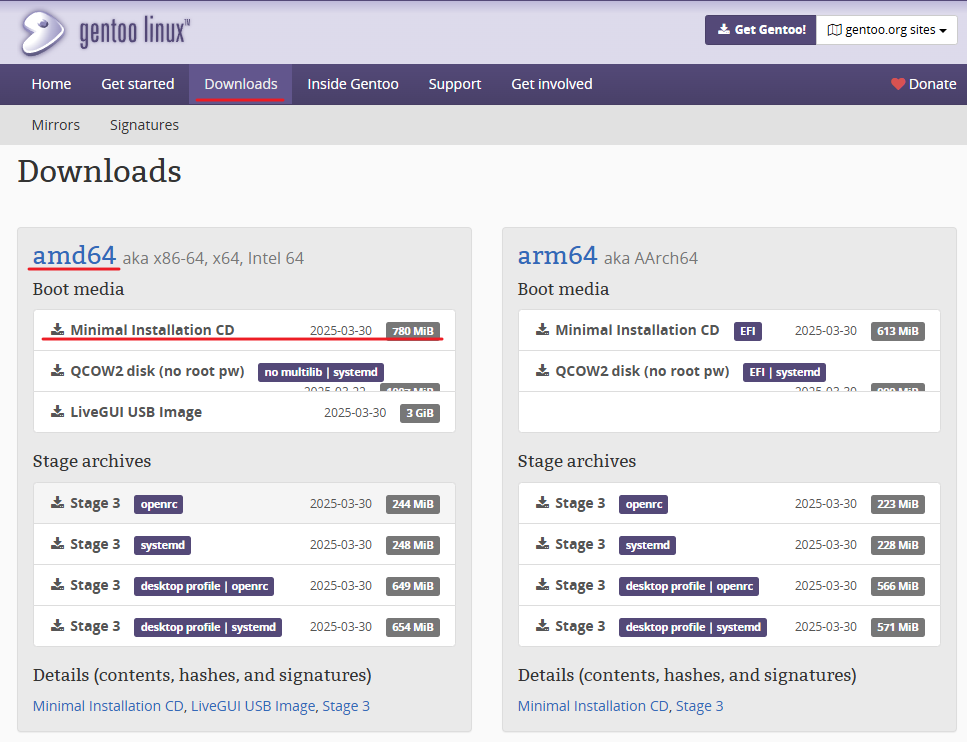Viewport: 967px width, 742px height.
Task: Click the 780 MiB size badge
Action: coord(413,331)
